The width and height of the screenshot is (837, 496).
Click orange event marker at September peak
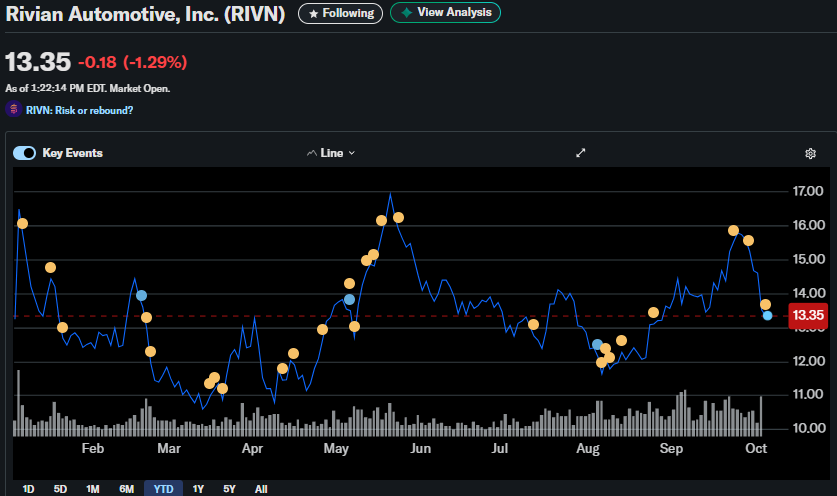pos(733,231)
